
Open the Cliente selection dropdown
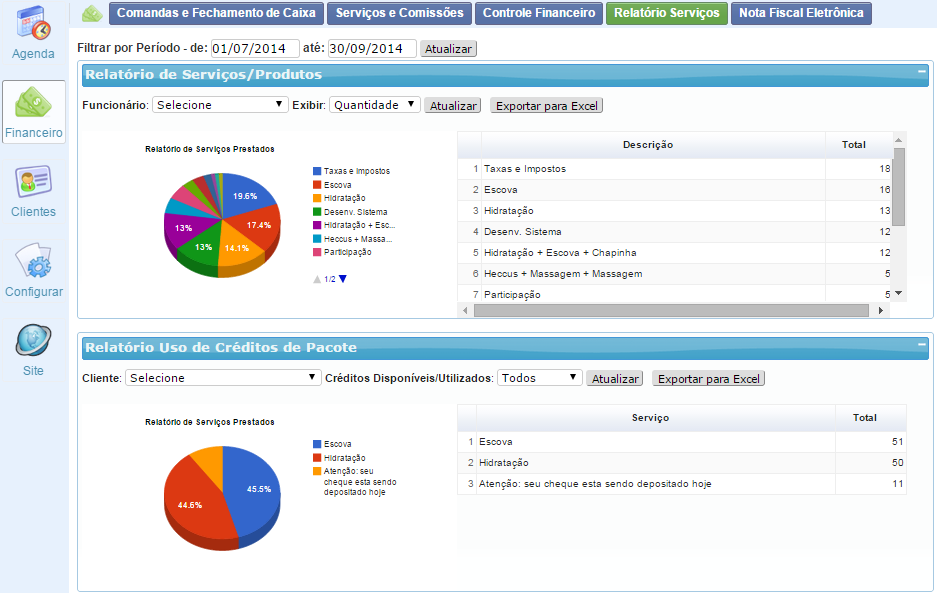pyautogui.click(x=222, y=378)
